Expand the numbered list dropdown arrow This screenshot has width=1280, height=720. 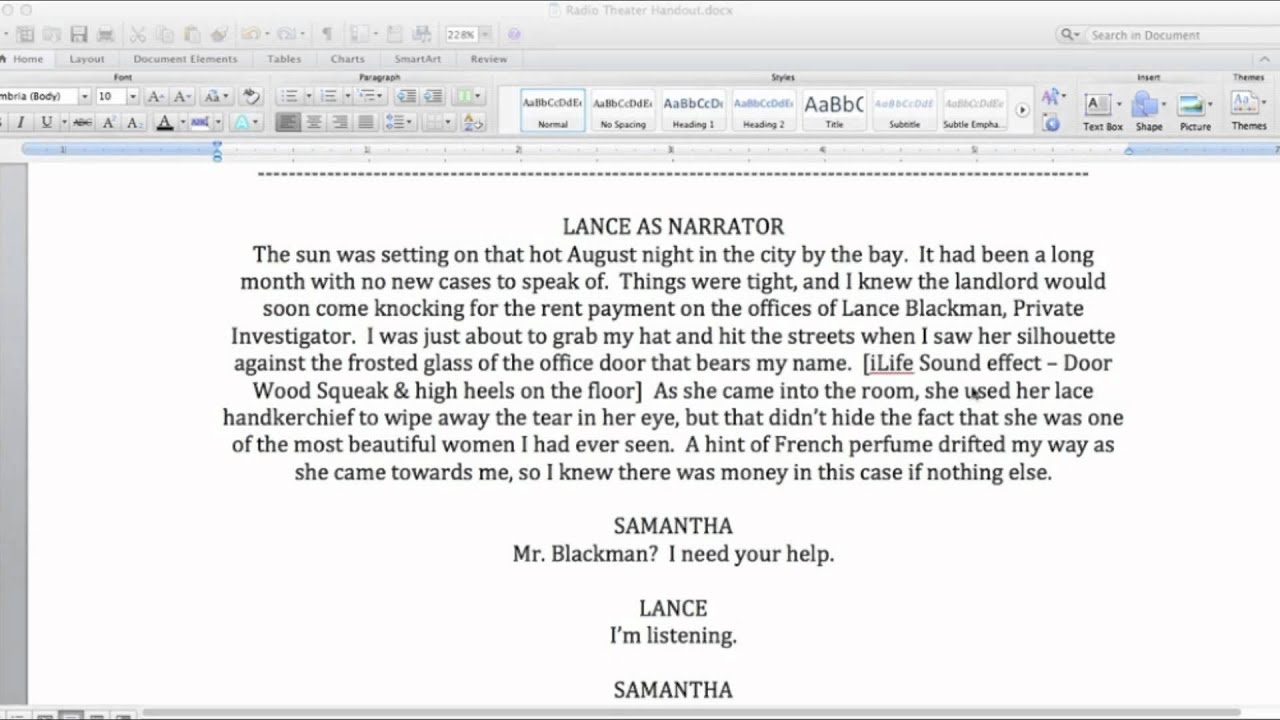[347, 96]
